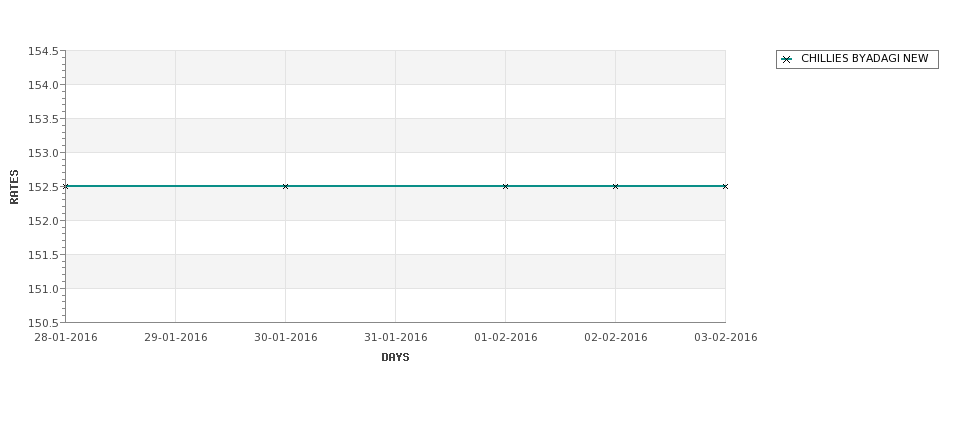
Task: Click the 154.5 value on y-axis
Action: (x=43, y=51)
